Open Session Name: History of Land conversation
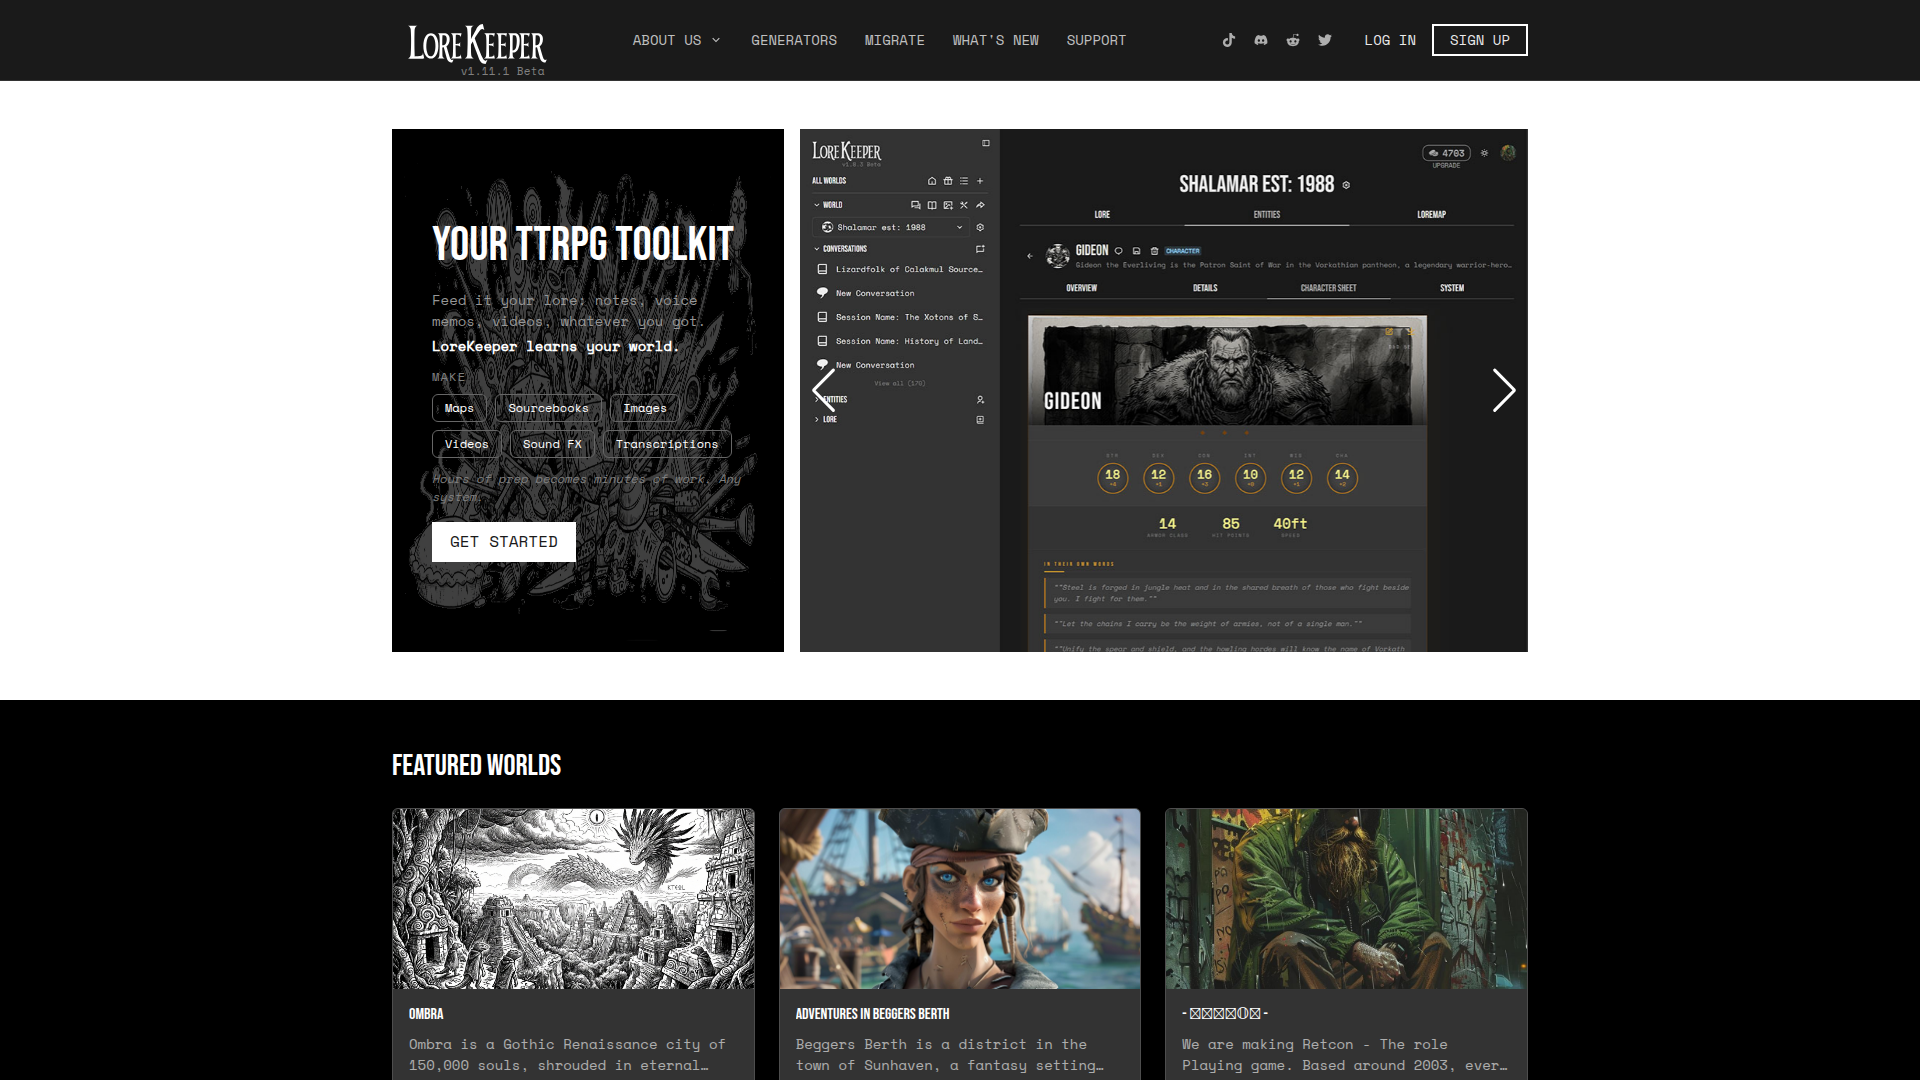 click(900, 341)
